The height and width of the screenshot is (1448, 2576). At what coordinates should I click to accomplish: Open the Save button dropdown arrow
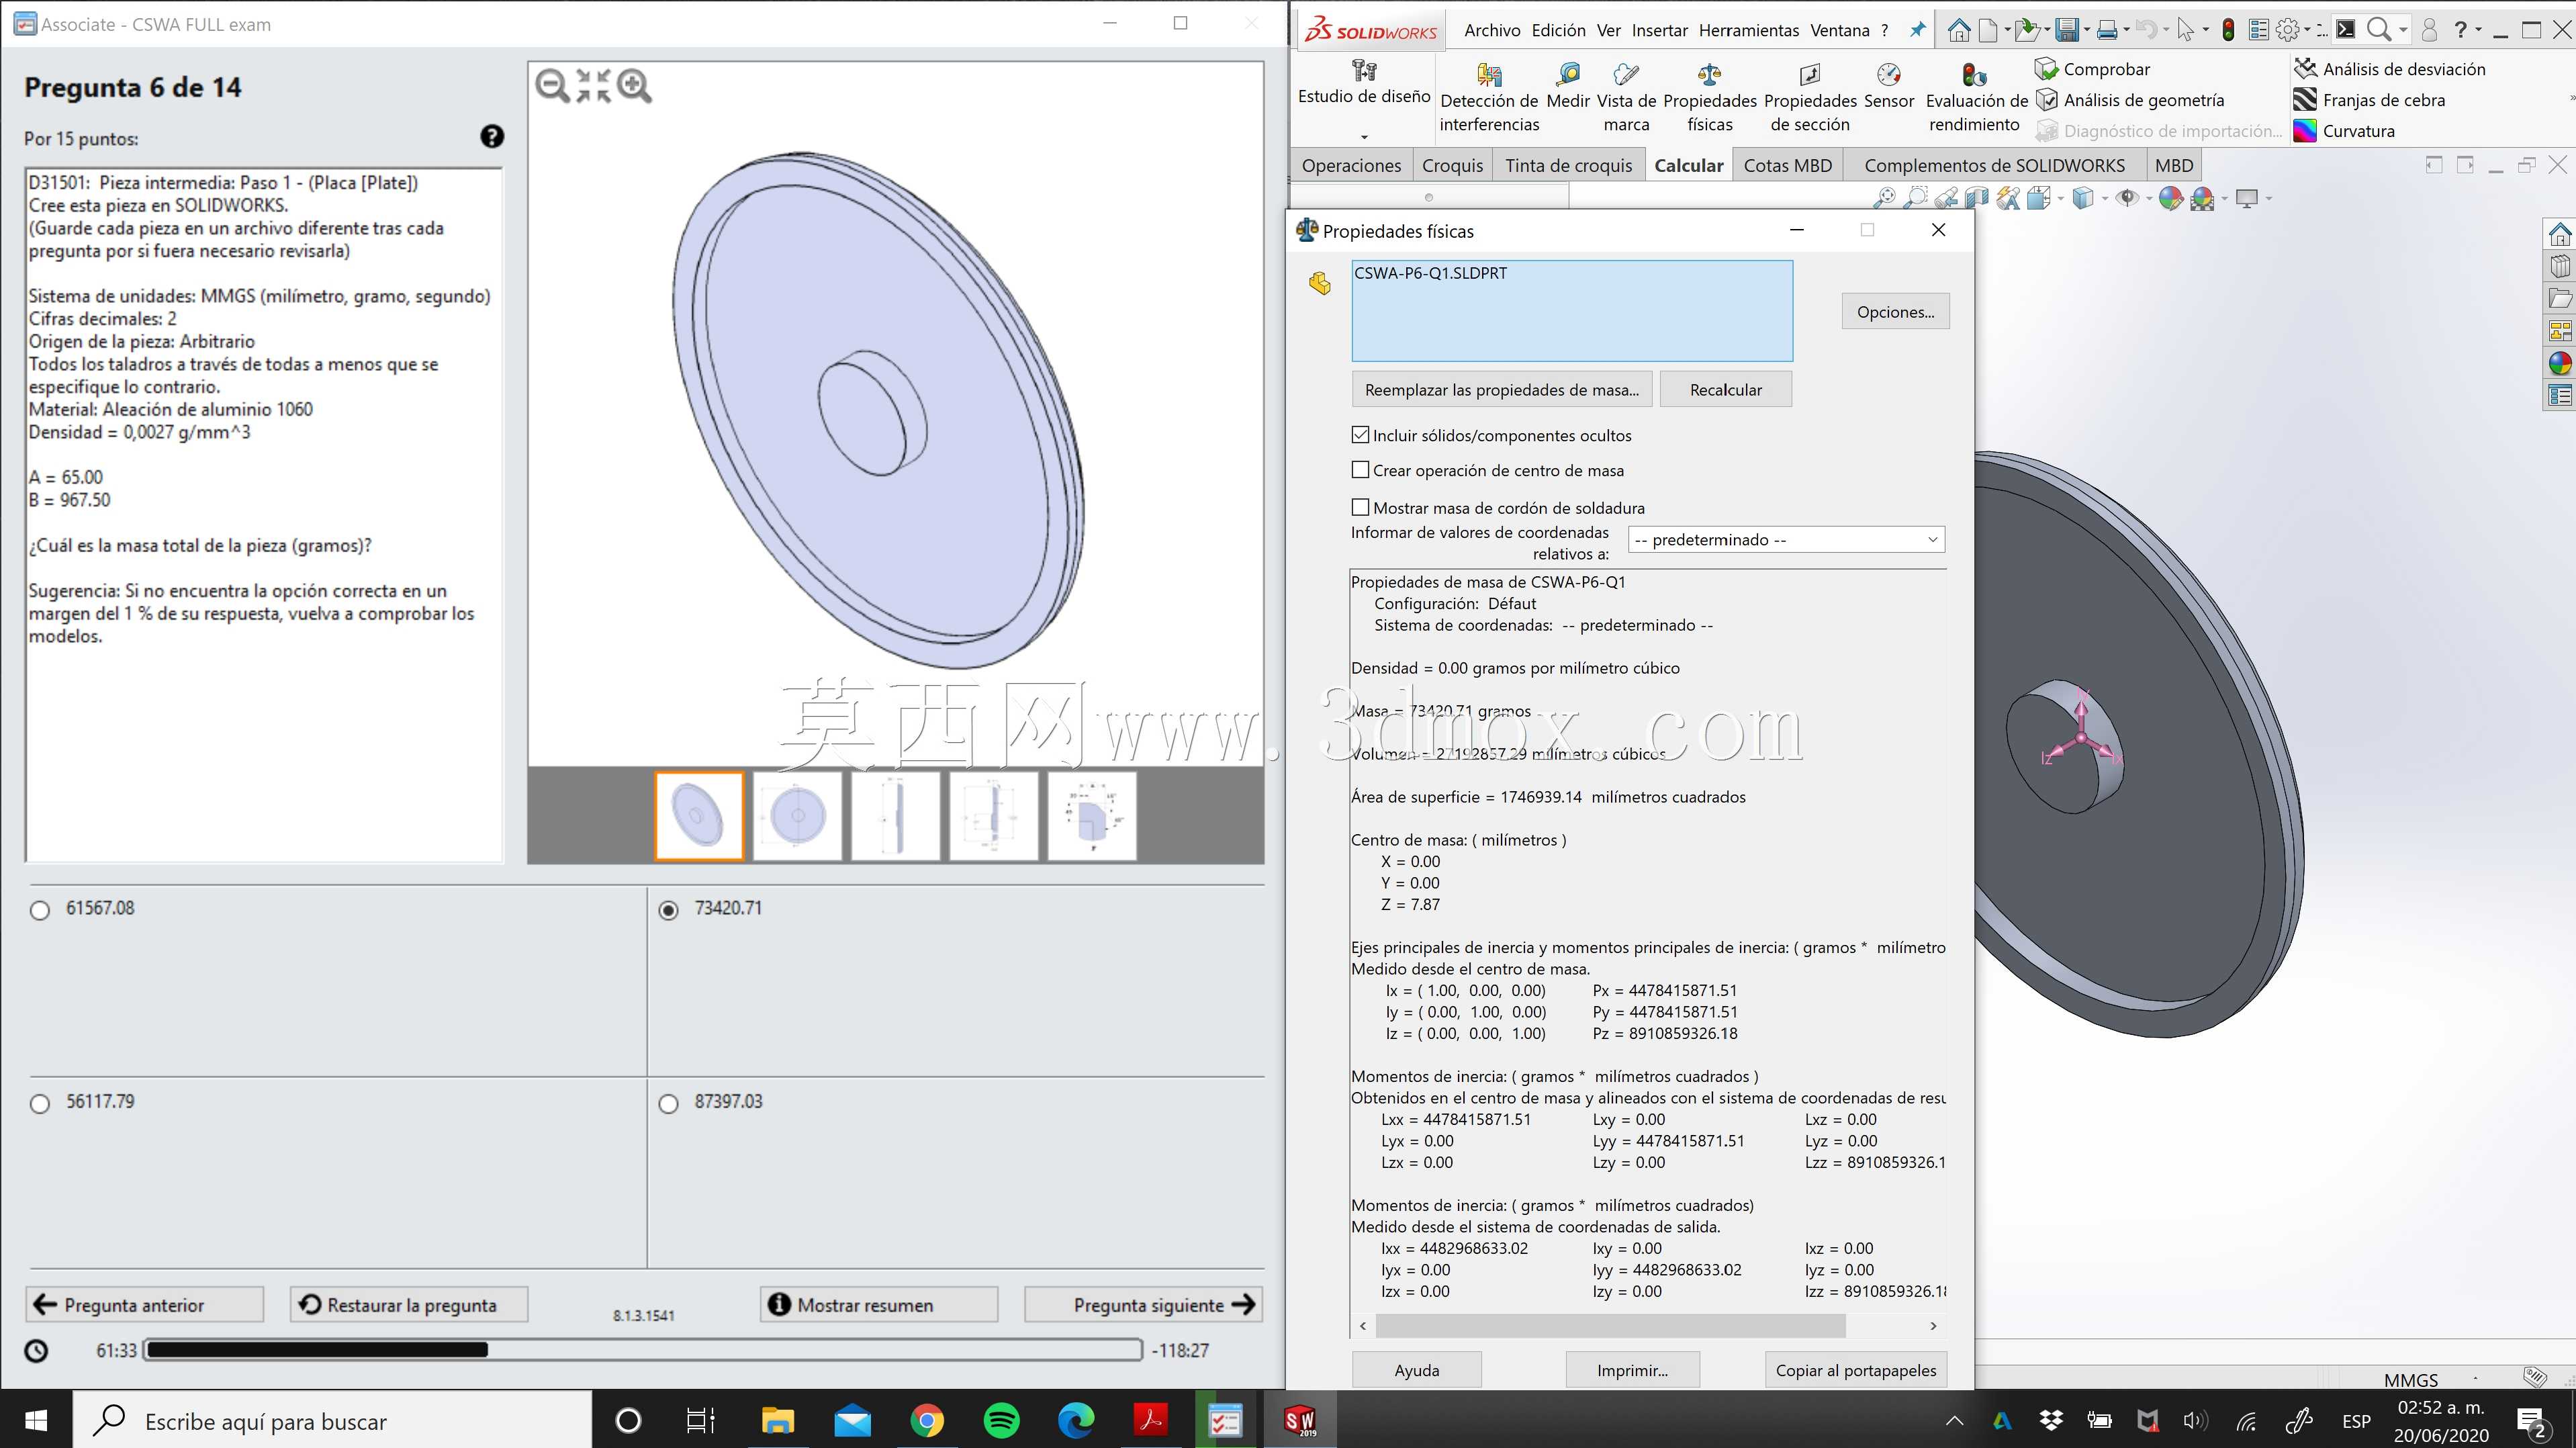2086,30
